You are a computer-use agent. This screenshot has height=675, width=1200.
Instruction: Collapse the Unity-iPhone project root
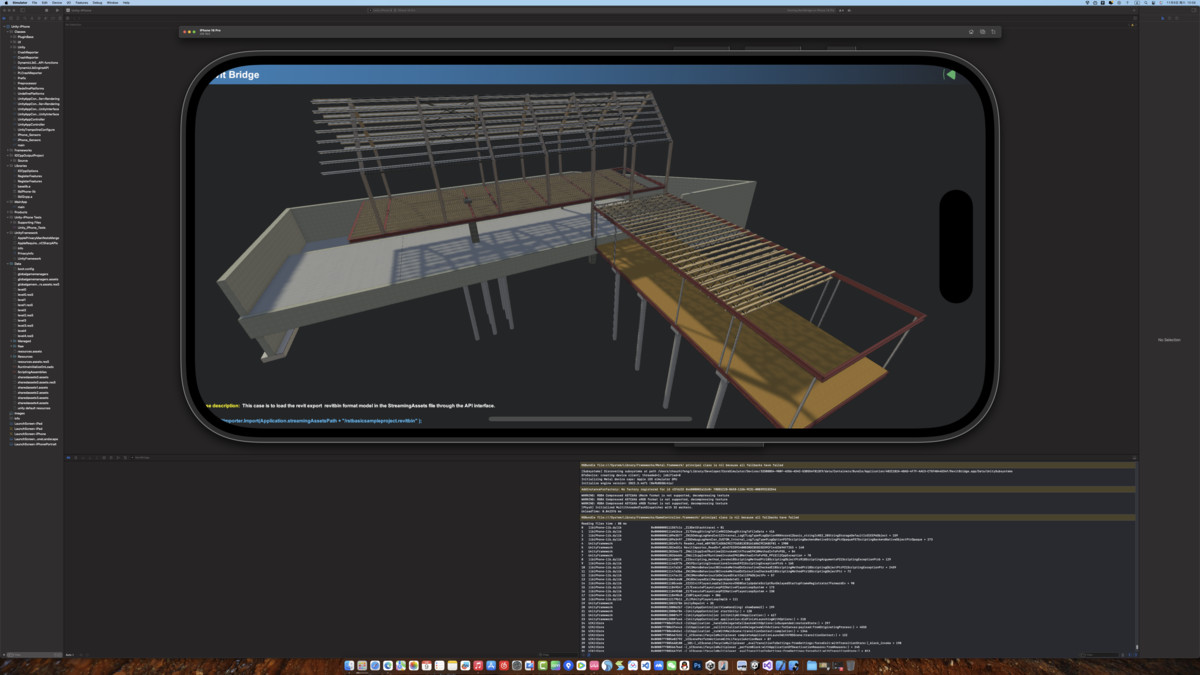[4, 27]
